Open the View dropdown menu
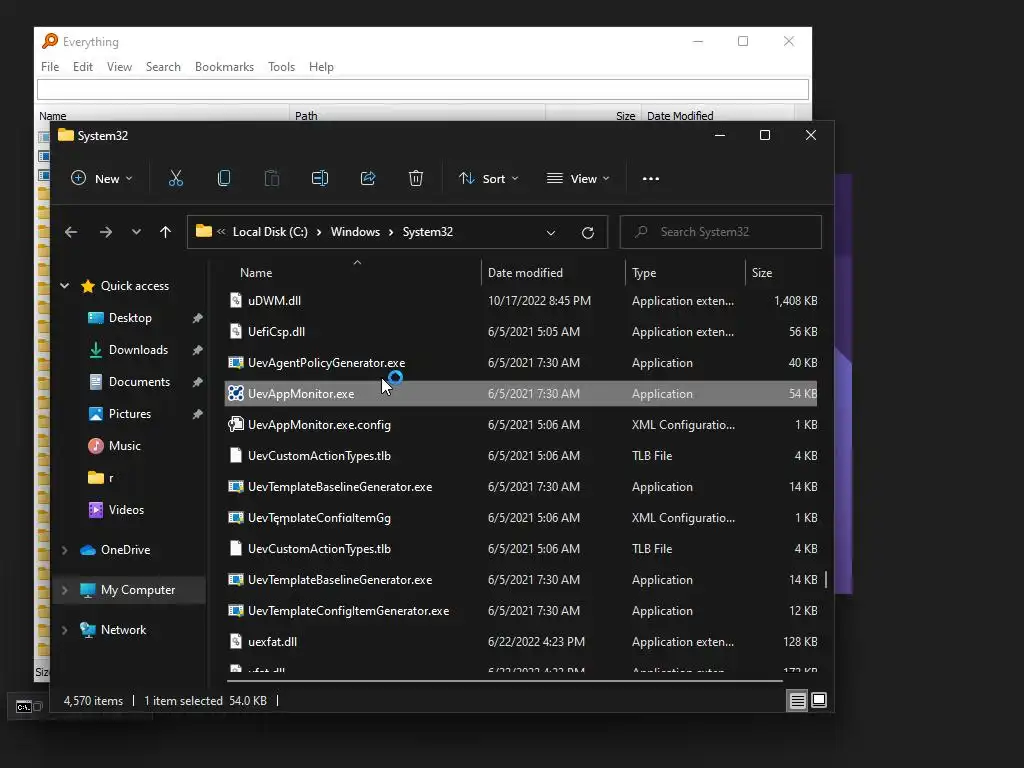Screen dimensions: 1024x768 click(x=579, y=178)
